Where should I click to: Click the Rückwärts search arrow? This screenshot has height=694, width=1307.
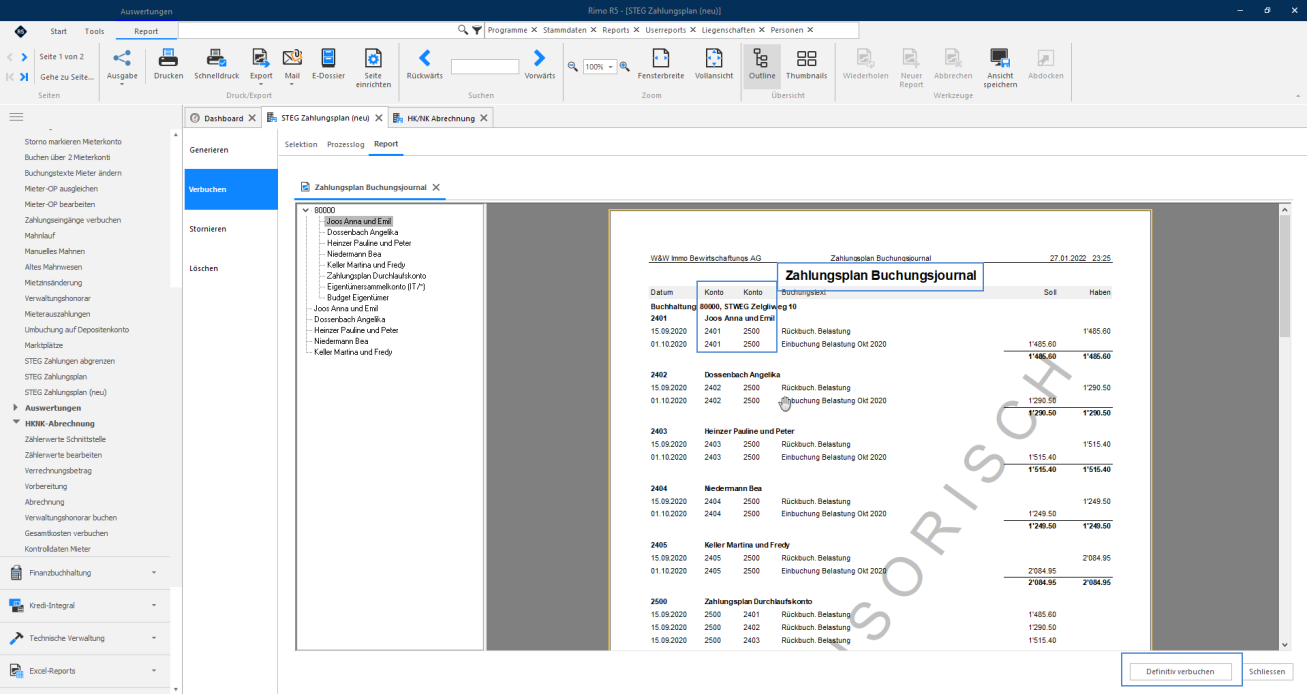click(x=425, y=64)
